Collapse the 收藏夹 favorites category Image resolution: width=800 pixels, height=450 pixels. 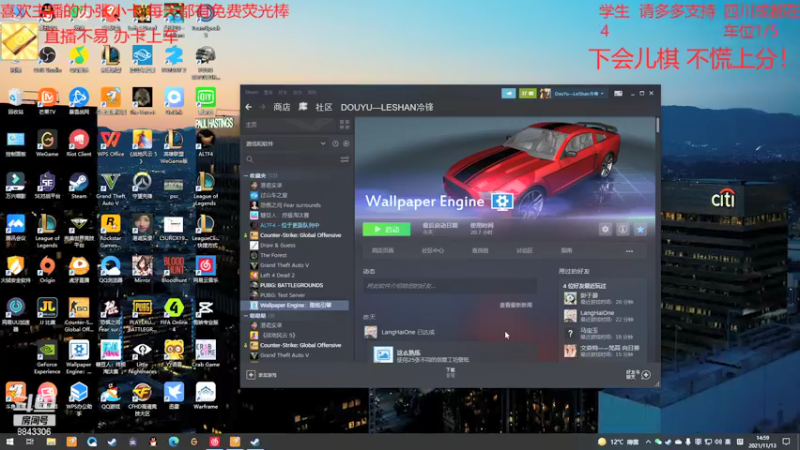pos(246,176)
